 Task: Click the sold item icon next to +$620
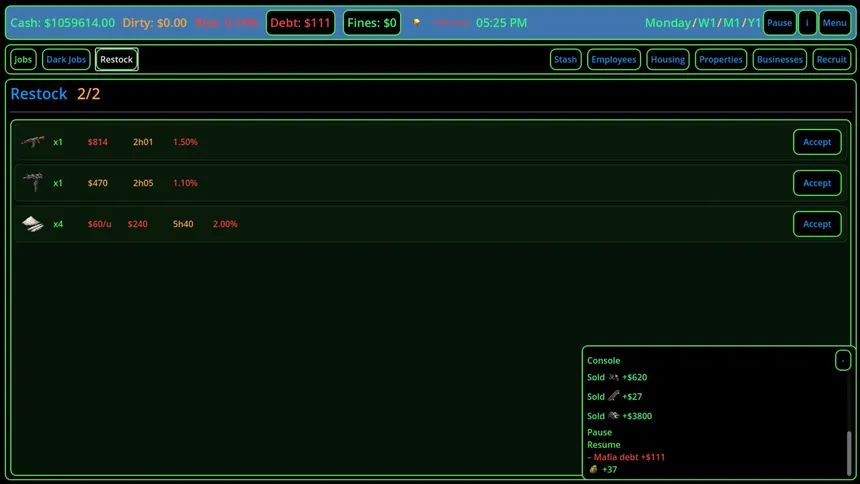[x=614, y=378]
